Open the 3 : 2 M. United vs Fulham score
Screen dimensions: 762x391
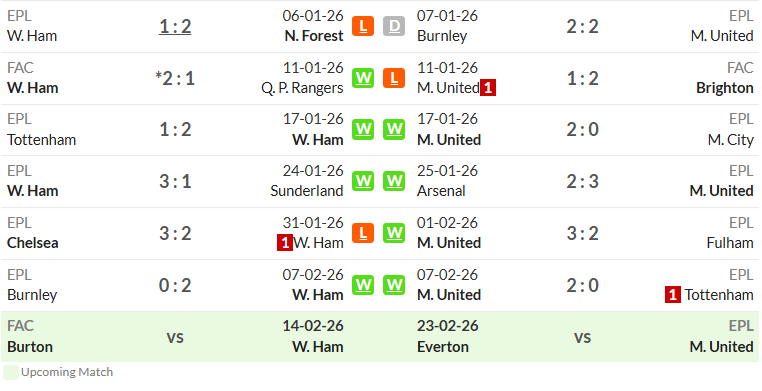[582, 234]
